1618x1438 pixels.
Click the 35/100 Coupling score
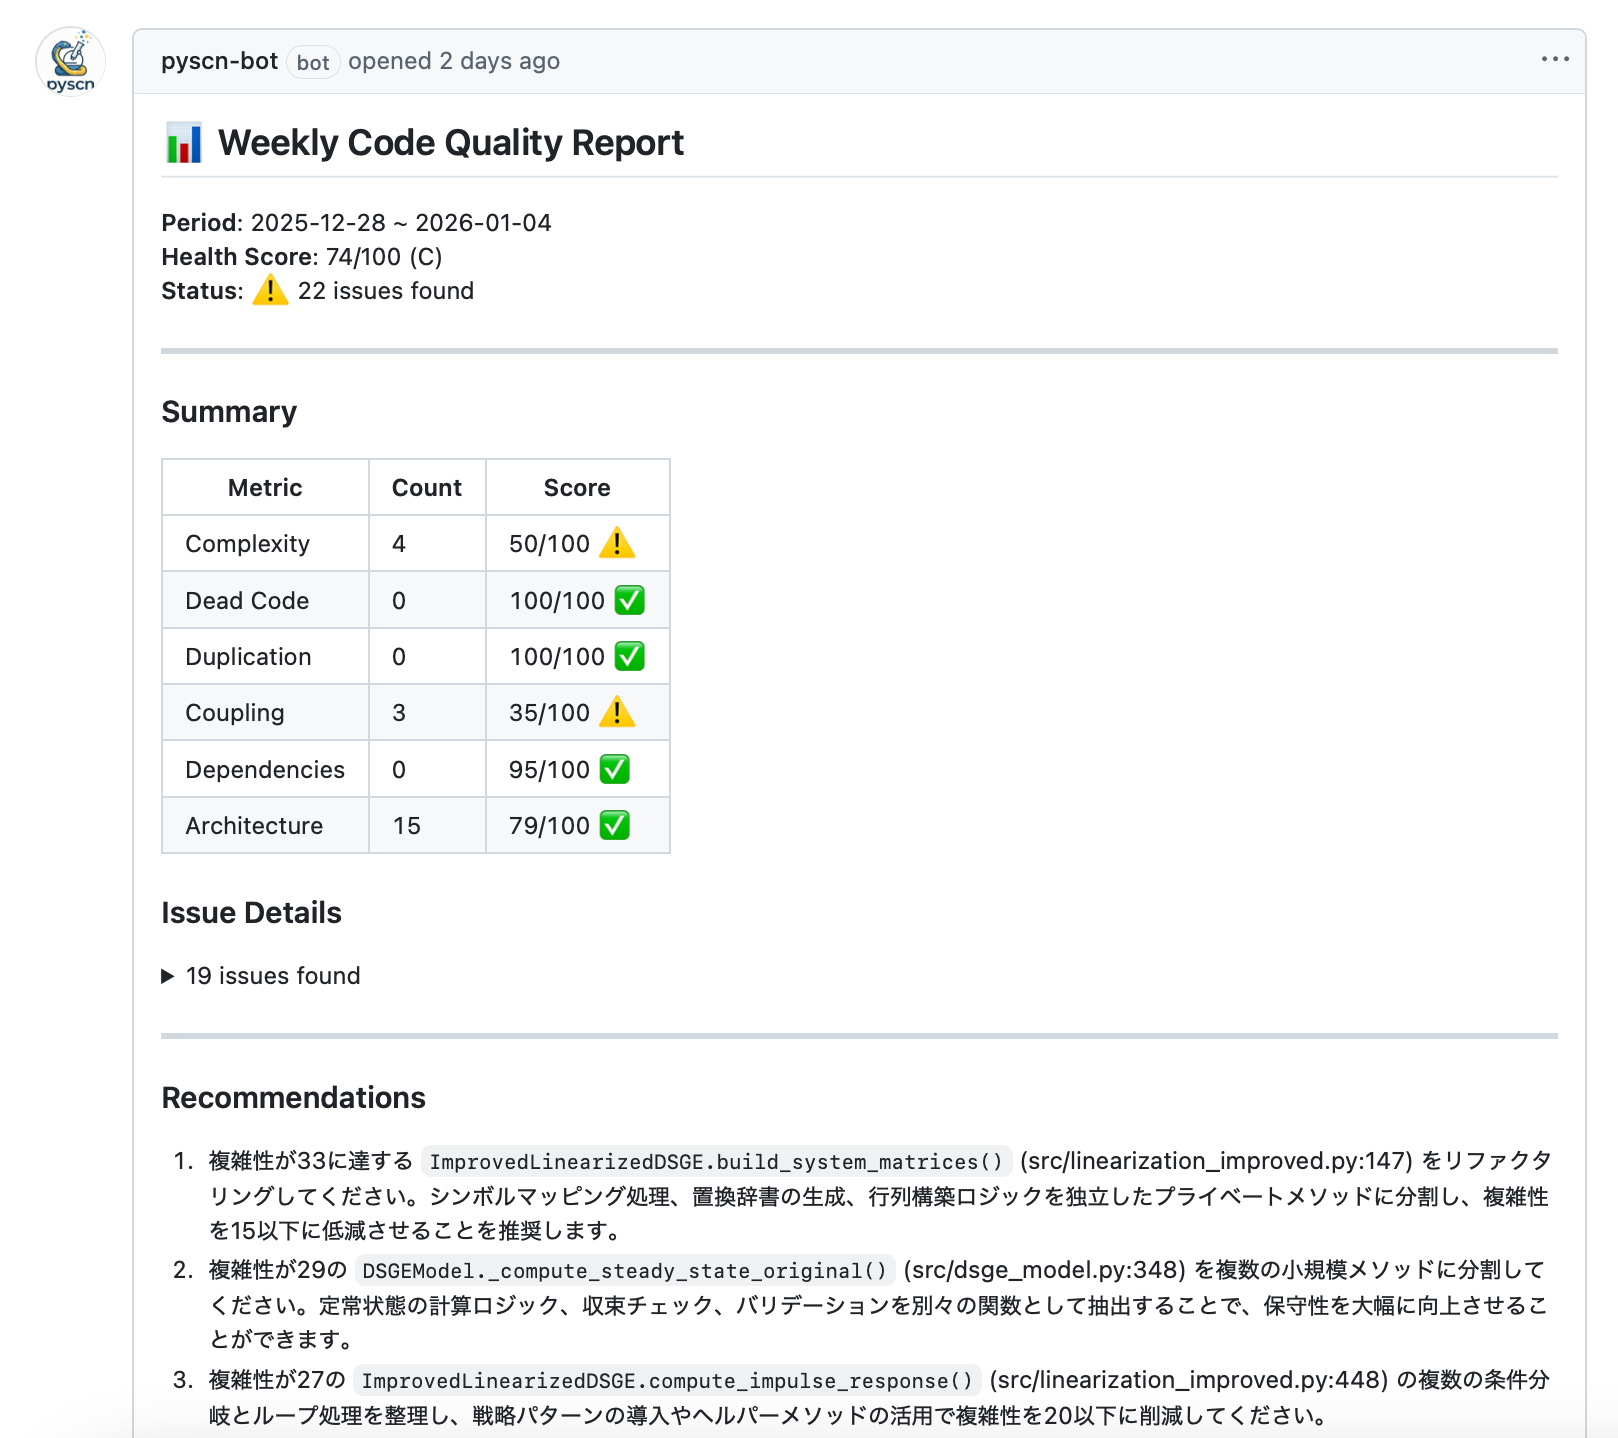(550, 712)
